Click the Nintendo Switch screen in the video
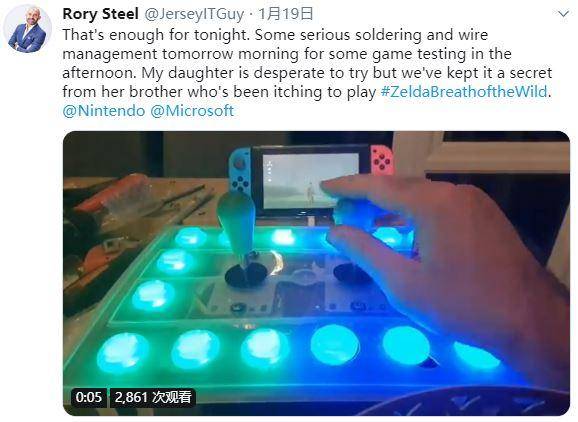 pyautogui.click(x=311, y=181)
